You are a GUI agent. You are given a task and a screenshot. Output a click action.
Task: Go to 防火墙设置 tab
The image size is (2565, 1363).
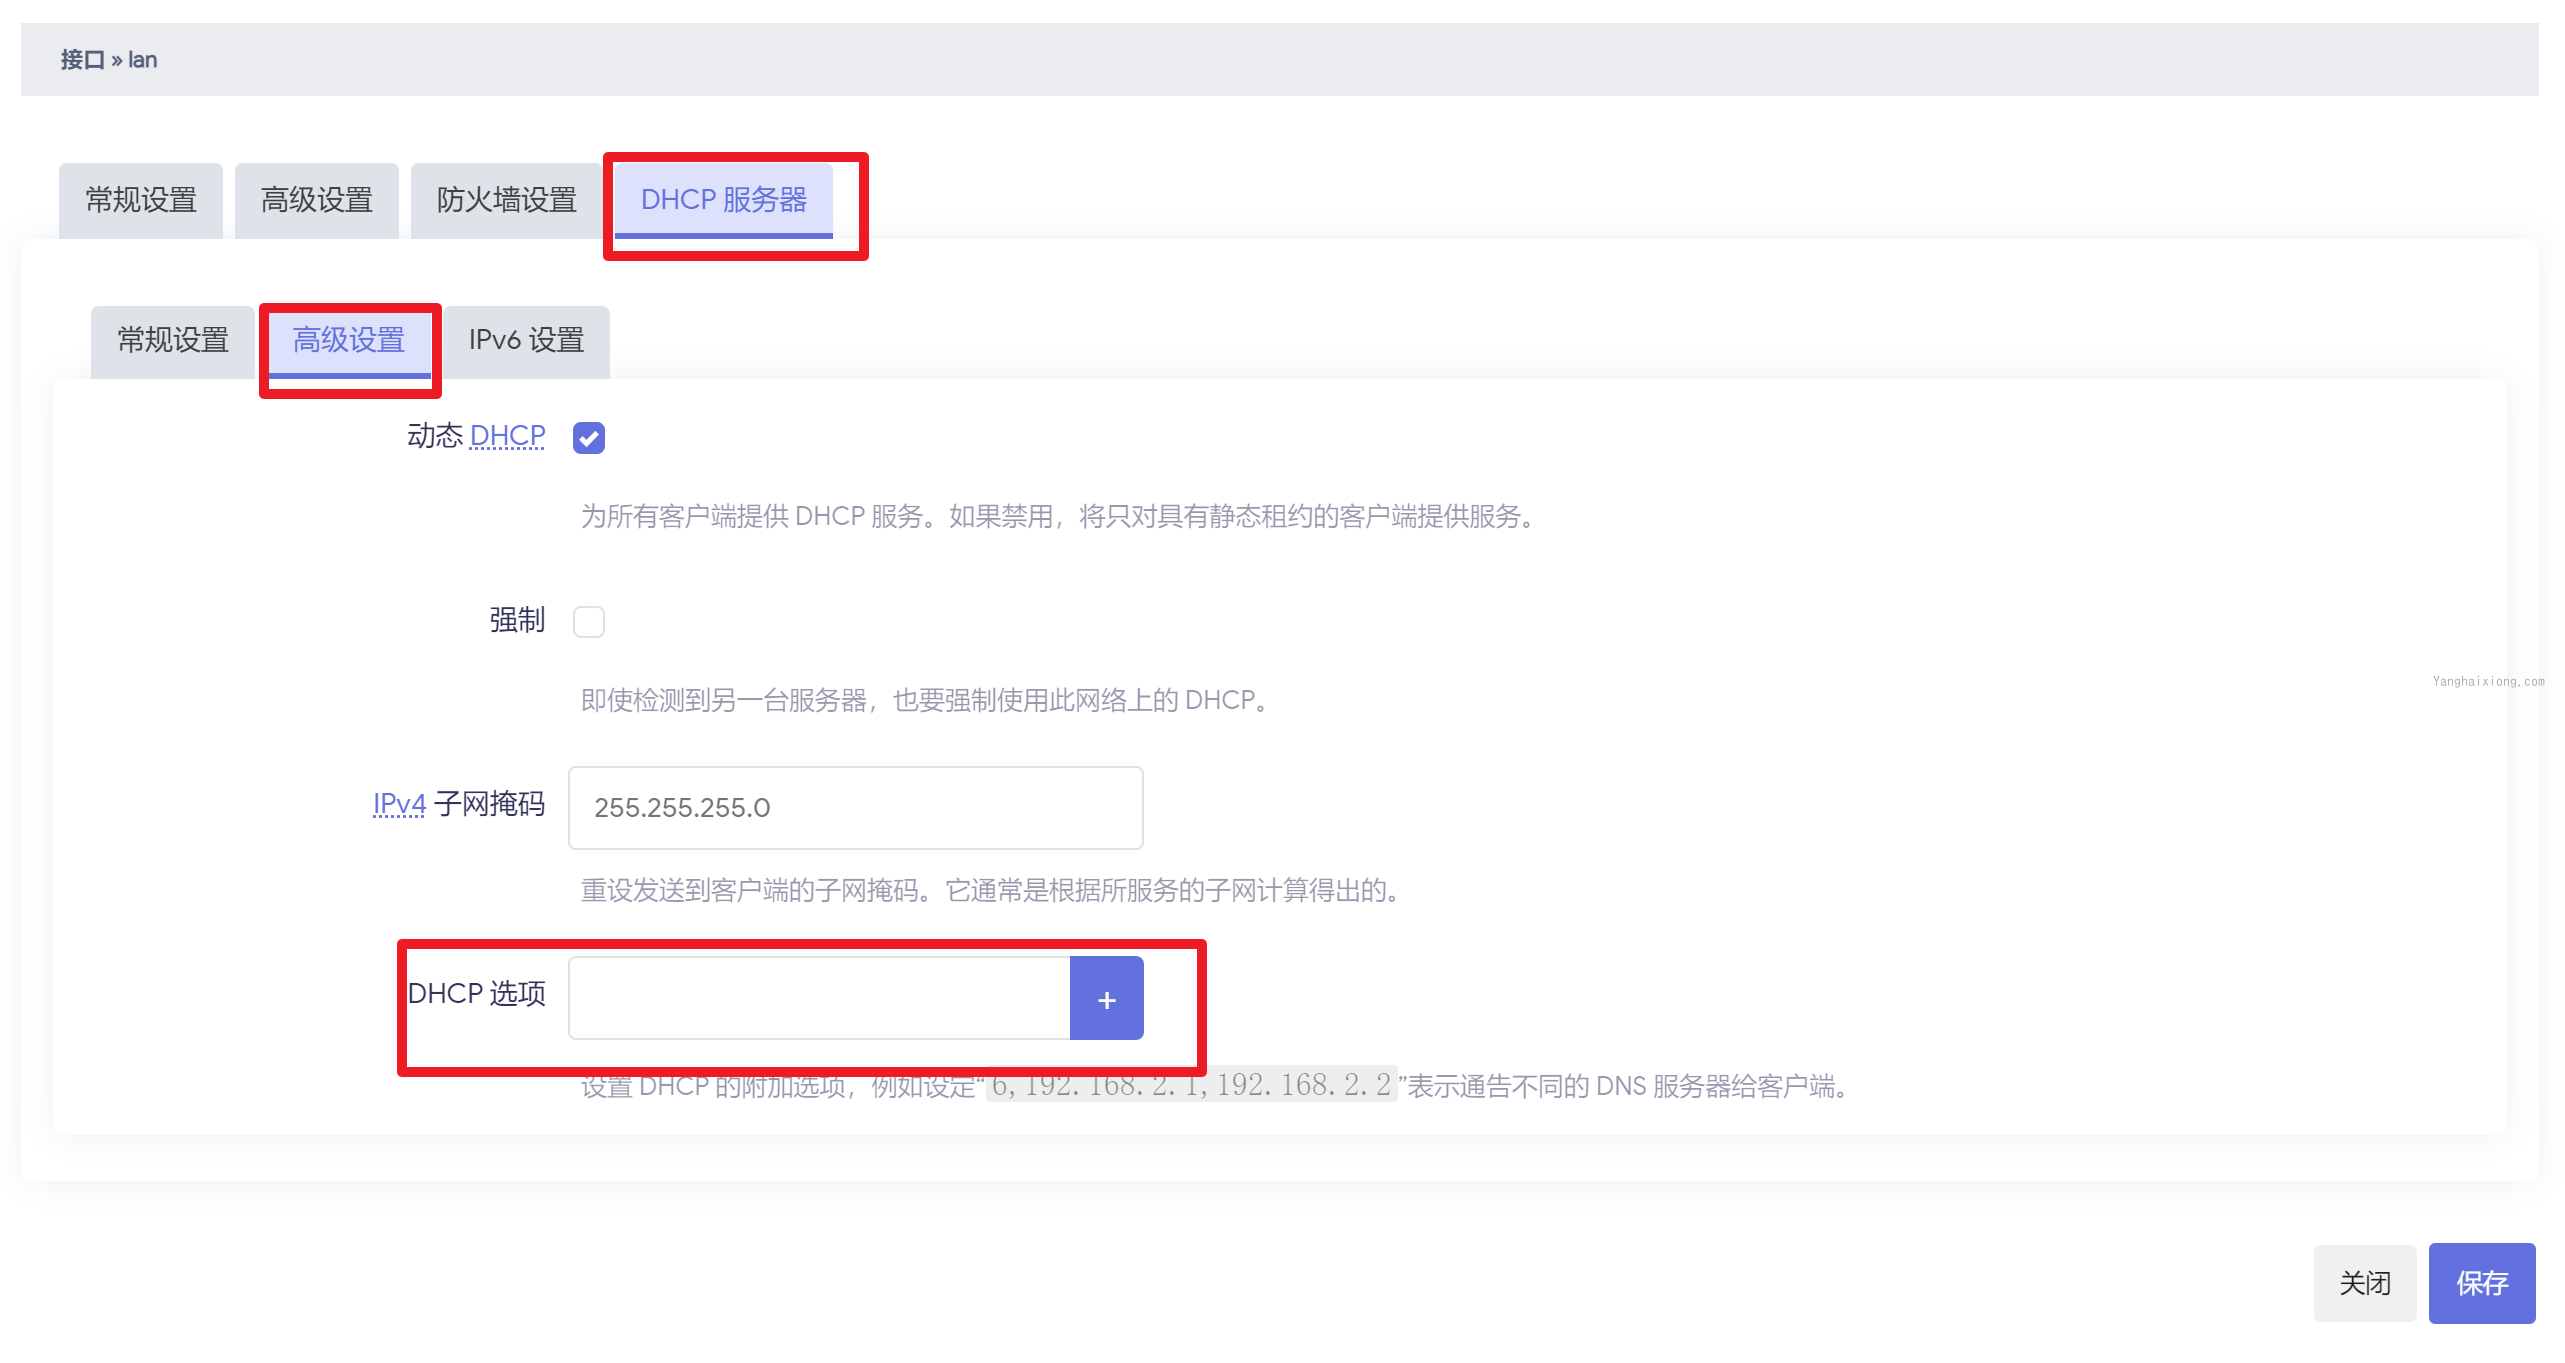tap(506, 199)
